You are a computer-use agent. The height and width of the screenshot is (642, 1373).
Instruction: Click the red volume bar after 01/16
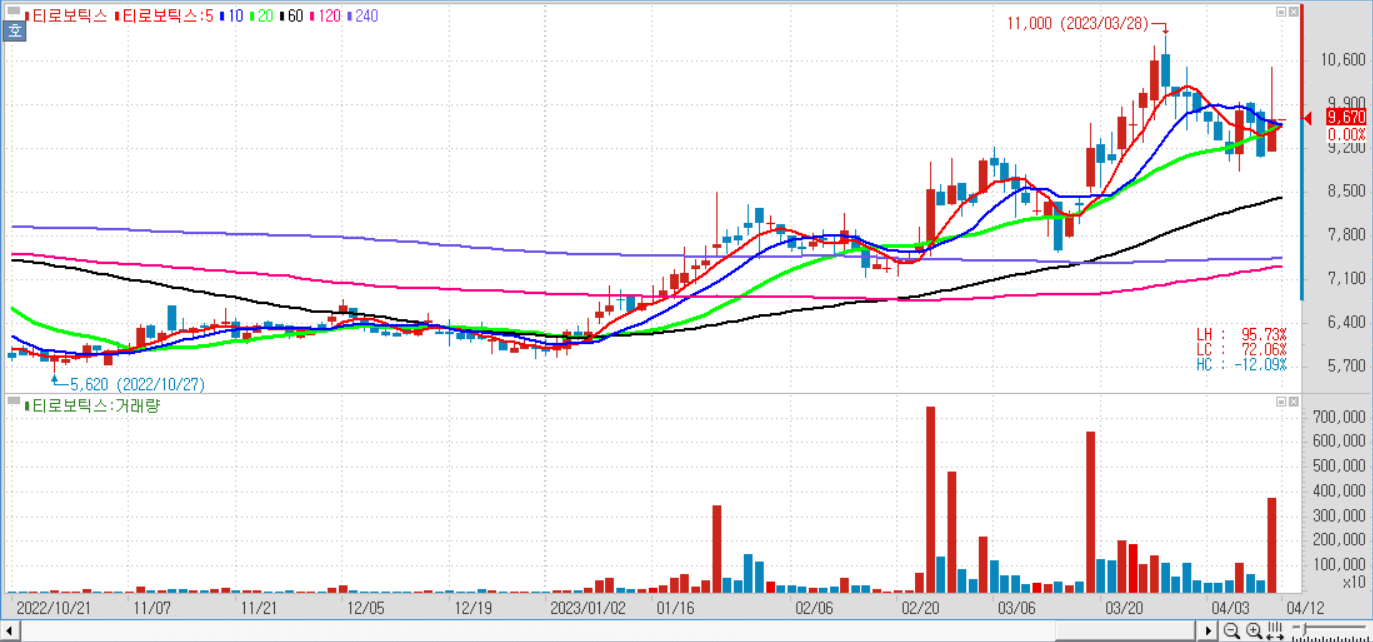(717, 549)
